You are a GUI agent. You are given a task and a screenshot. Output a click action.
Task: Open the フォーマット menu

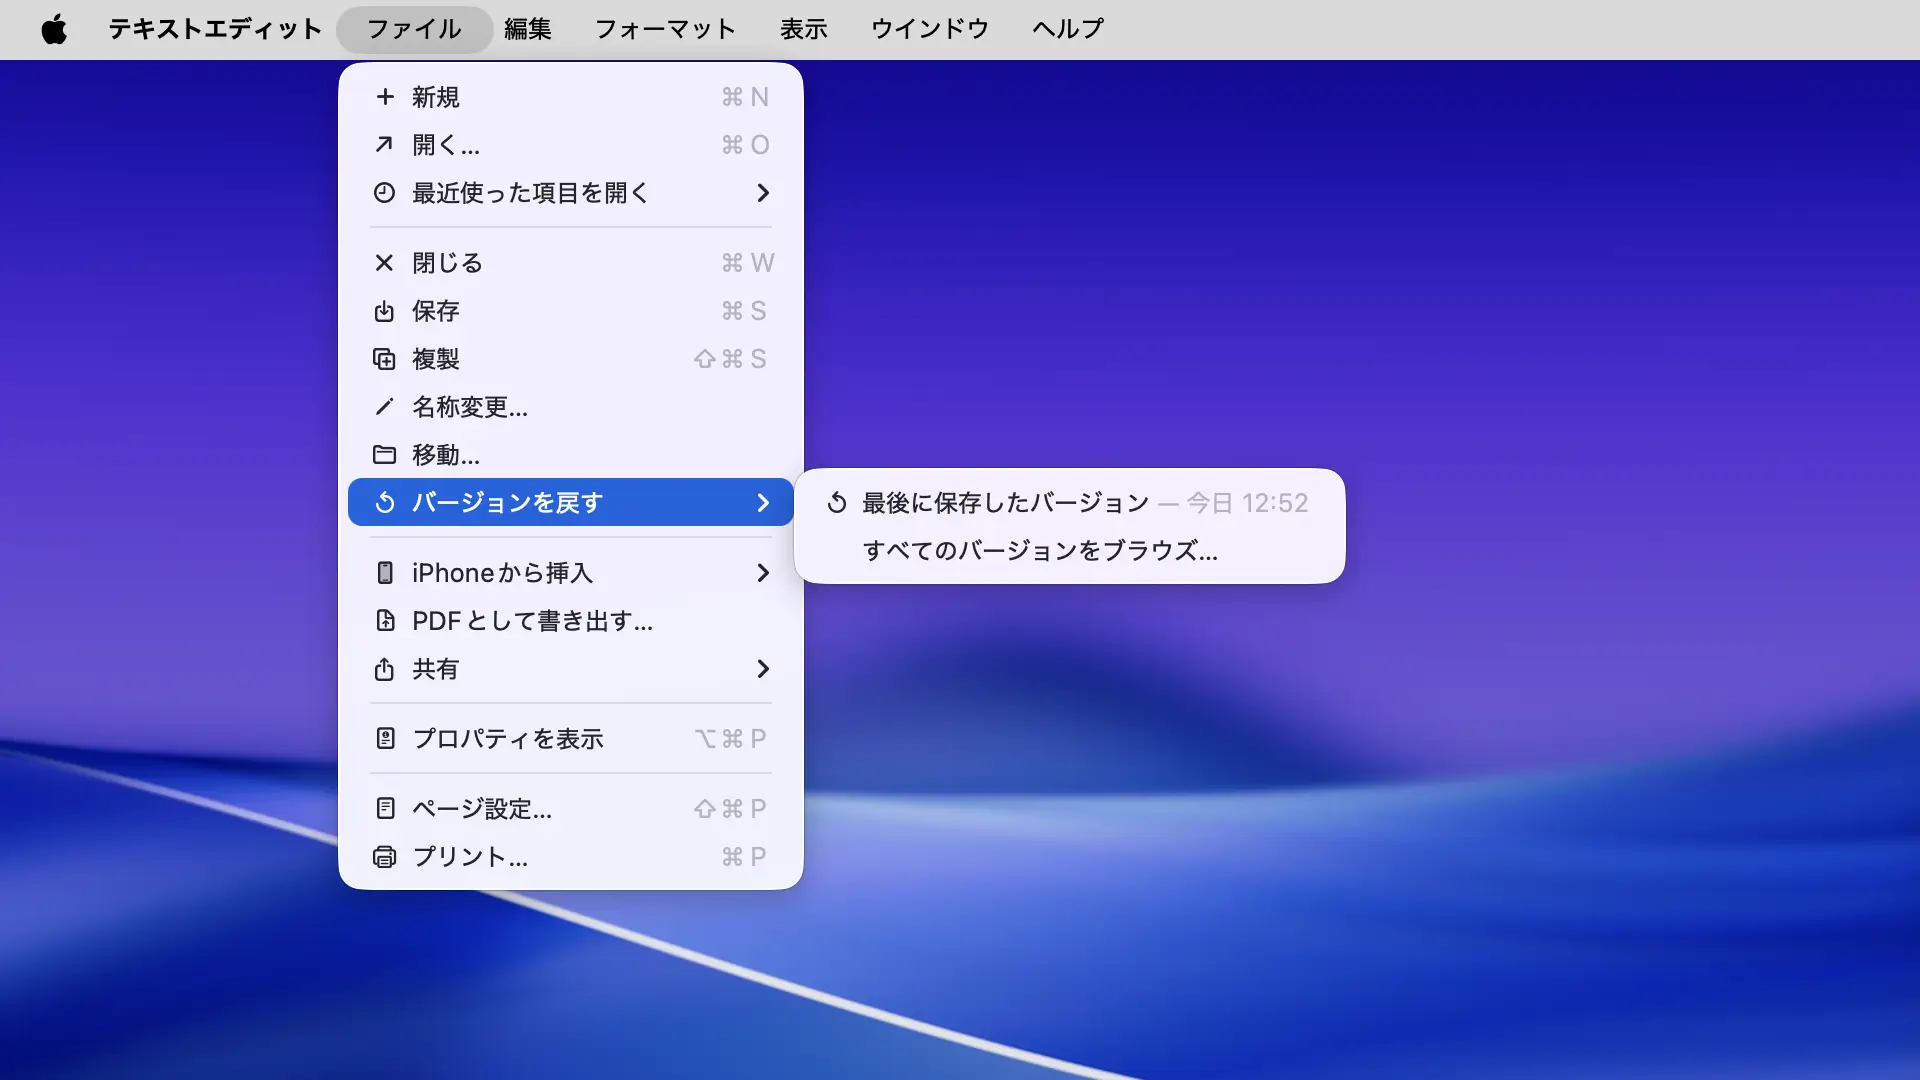pos(665,29)
